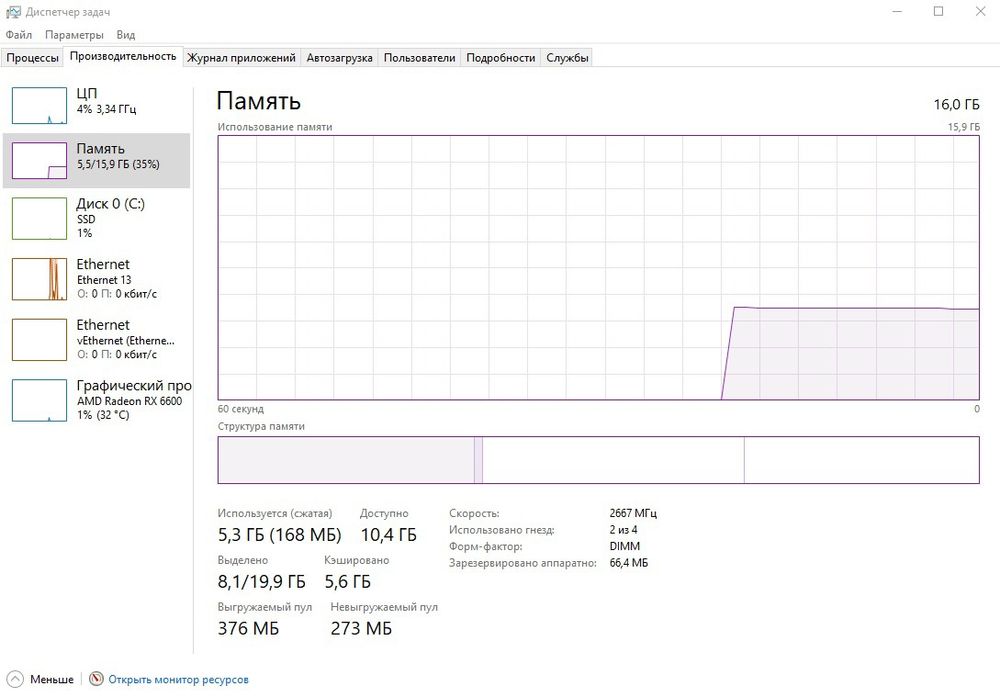
Task: Switch to the Журнал приложений tab
Action: point(241,58)
